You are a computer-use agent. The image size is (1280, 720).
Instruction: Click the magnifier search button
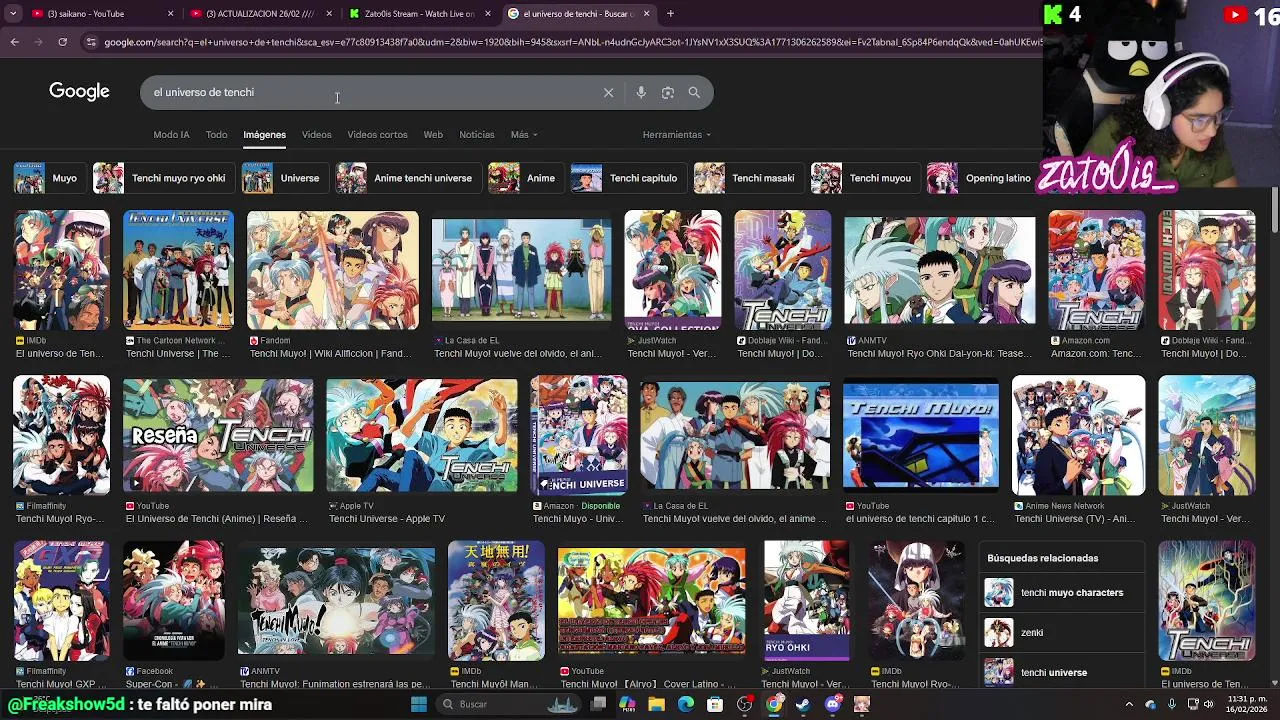(x=694, y=93)
